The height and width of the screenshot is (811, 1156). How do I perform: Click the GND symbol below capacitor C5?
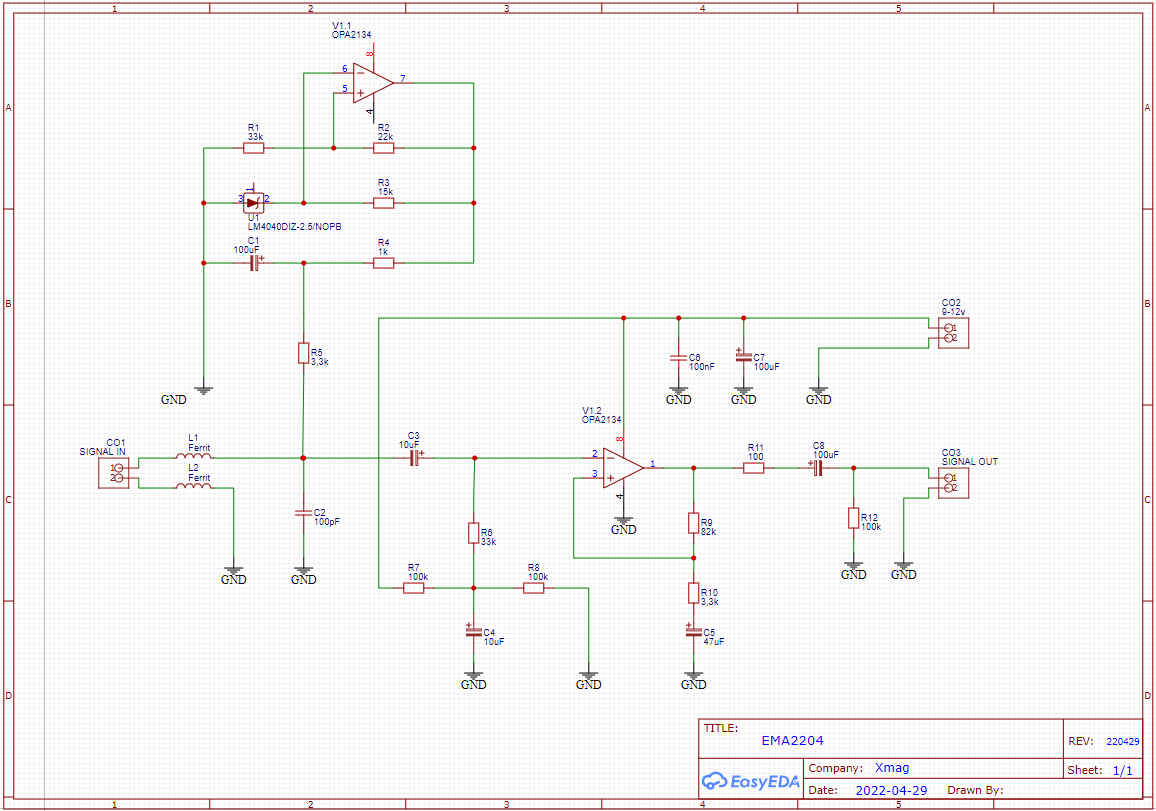(x=693, y=680)
